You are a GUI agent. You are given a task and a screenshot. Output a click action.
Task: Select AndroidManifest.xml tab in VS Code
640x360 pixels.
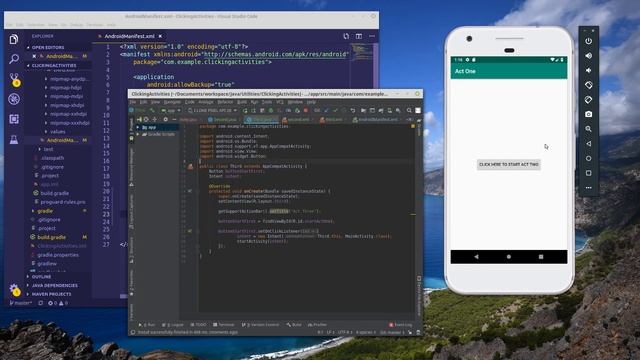(129, 36)
